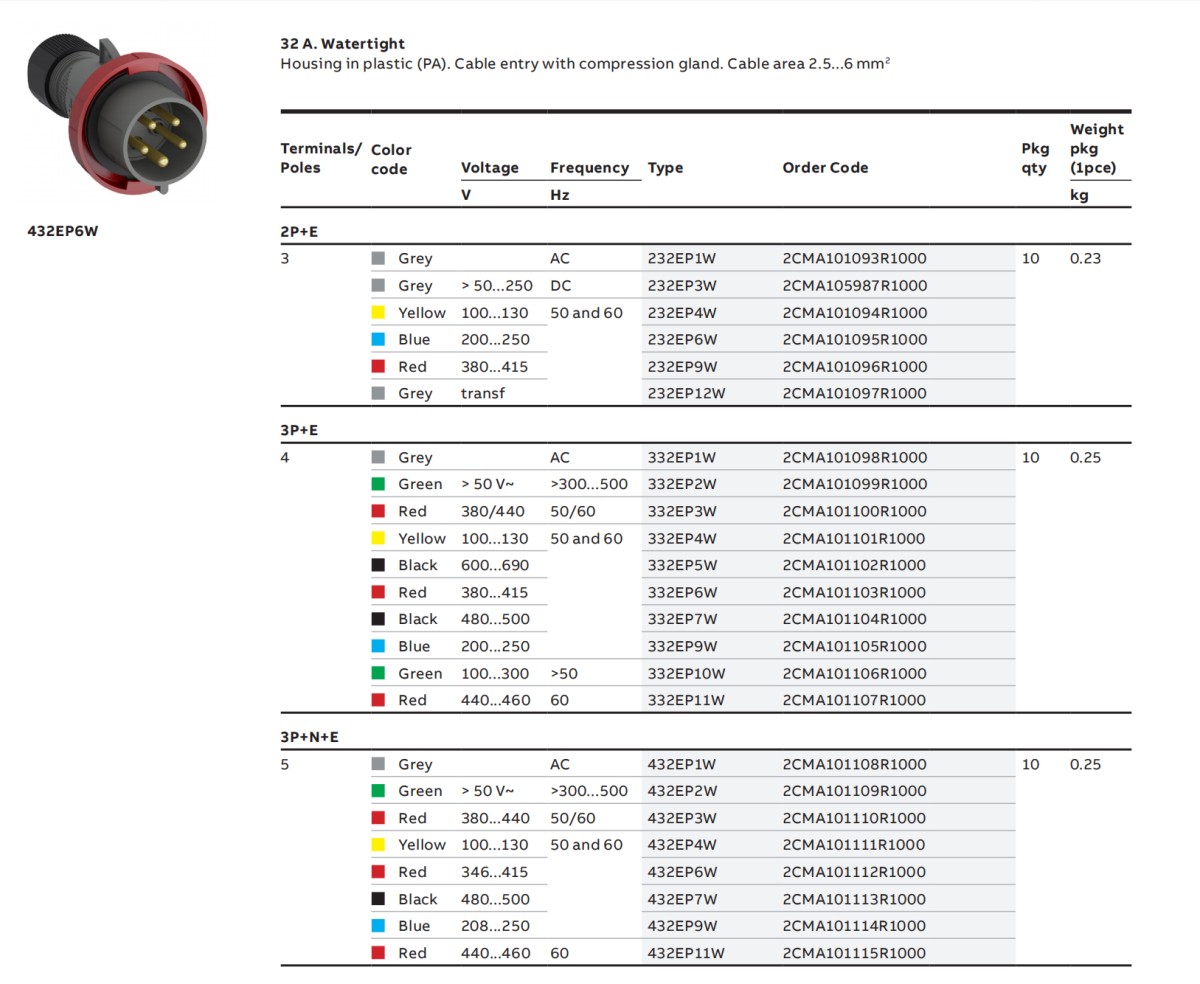Select the "32 A. Watertight" heading
Image resolution: width=1200 pixels, height=984 pixels.
click(x=343, y=44)
